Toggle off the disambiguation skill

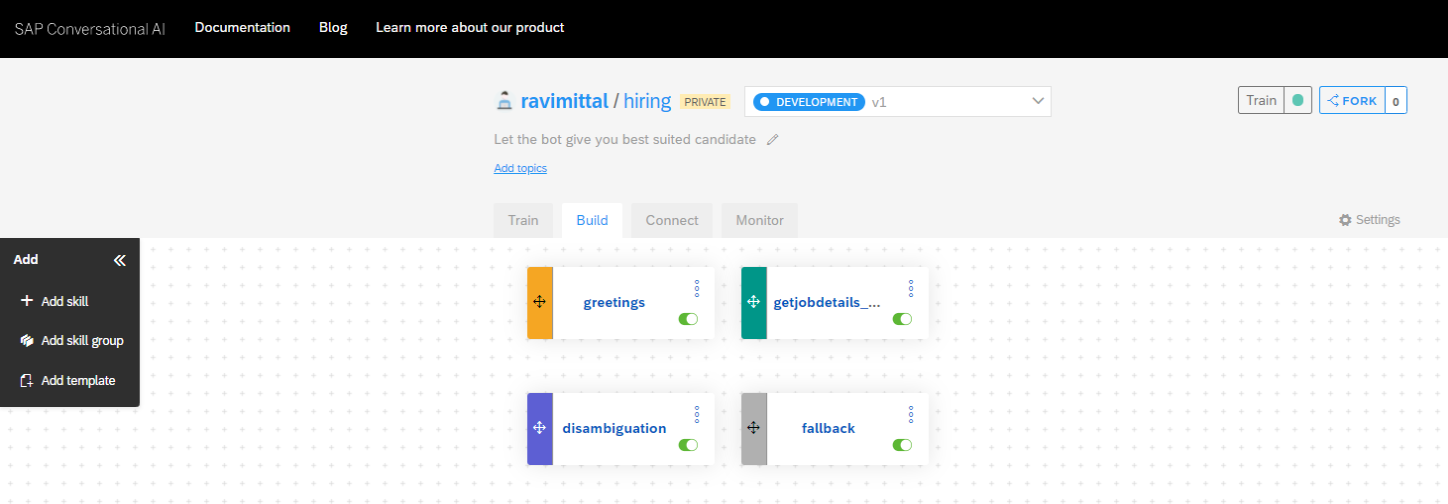688,445
